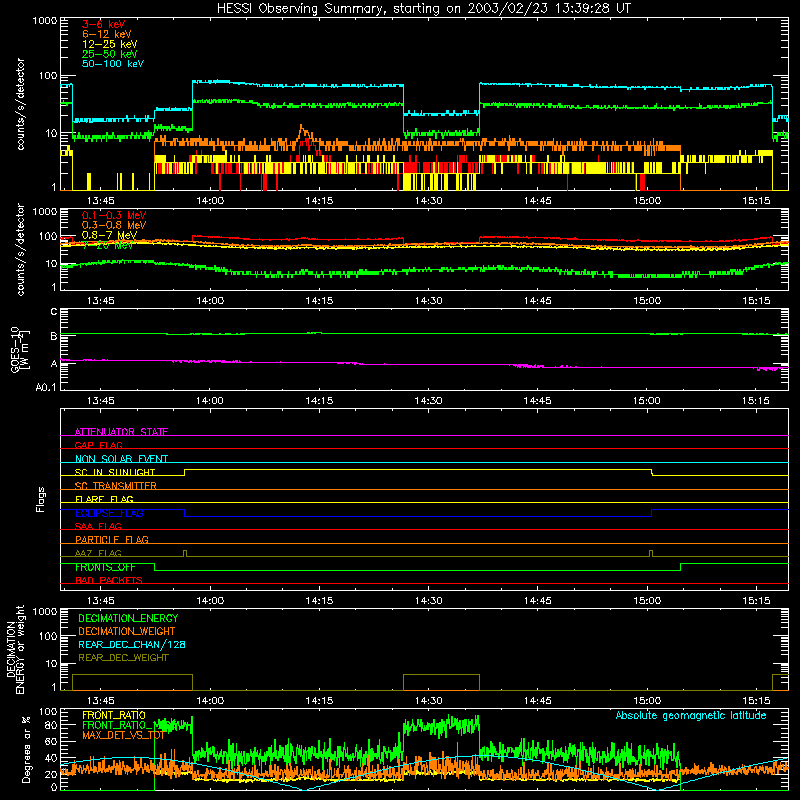
Task: Click 15:00 tick under the Flags panel
Action: [x=646, y=601]
